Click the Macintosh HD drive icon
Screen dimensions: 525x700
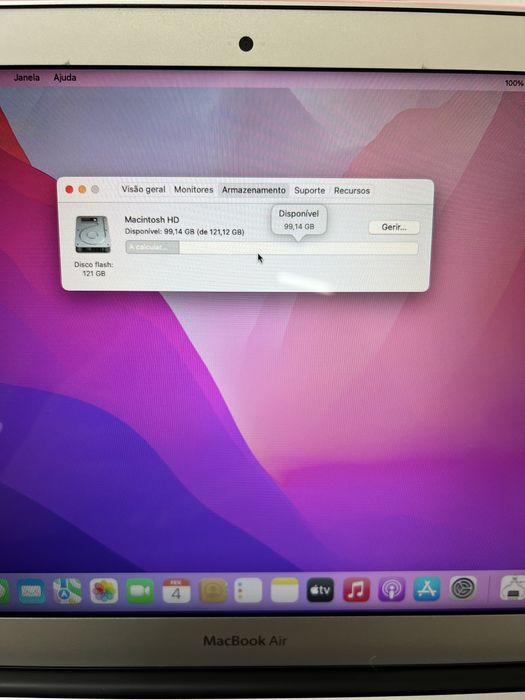92,234
